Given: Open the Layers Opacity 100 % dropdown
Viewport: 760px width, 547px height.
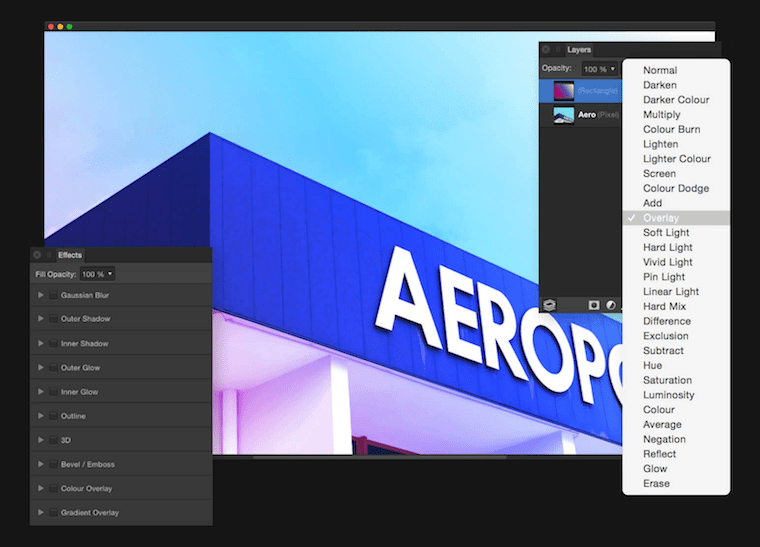Looking at the screenshot, I should (600, 69).
